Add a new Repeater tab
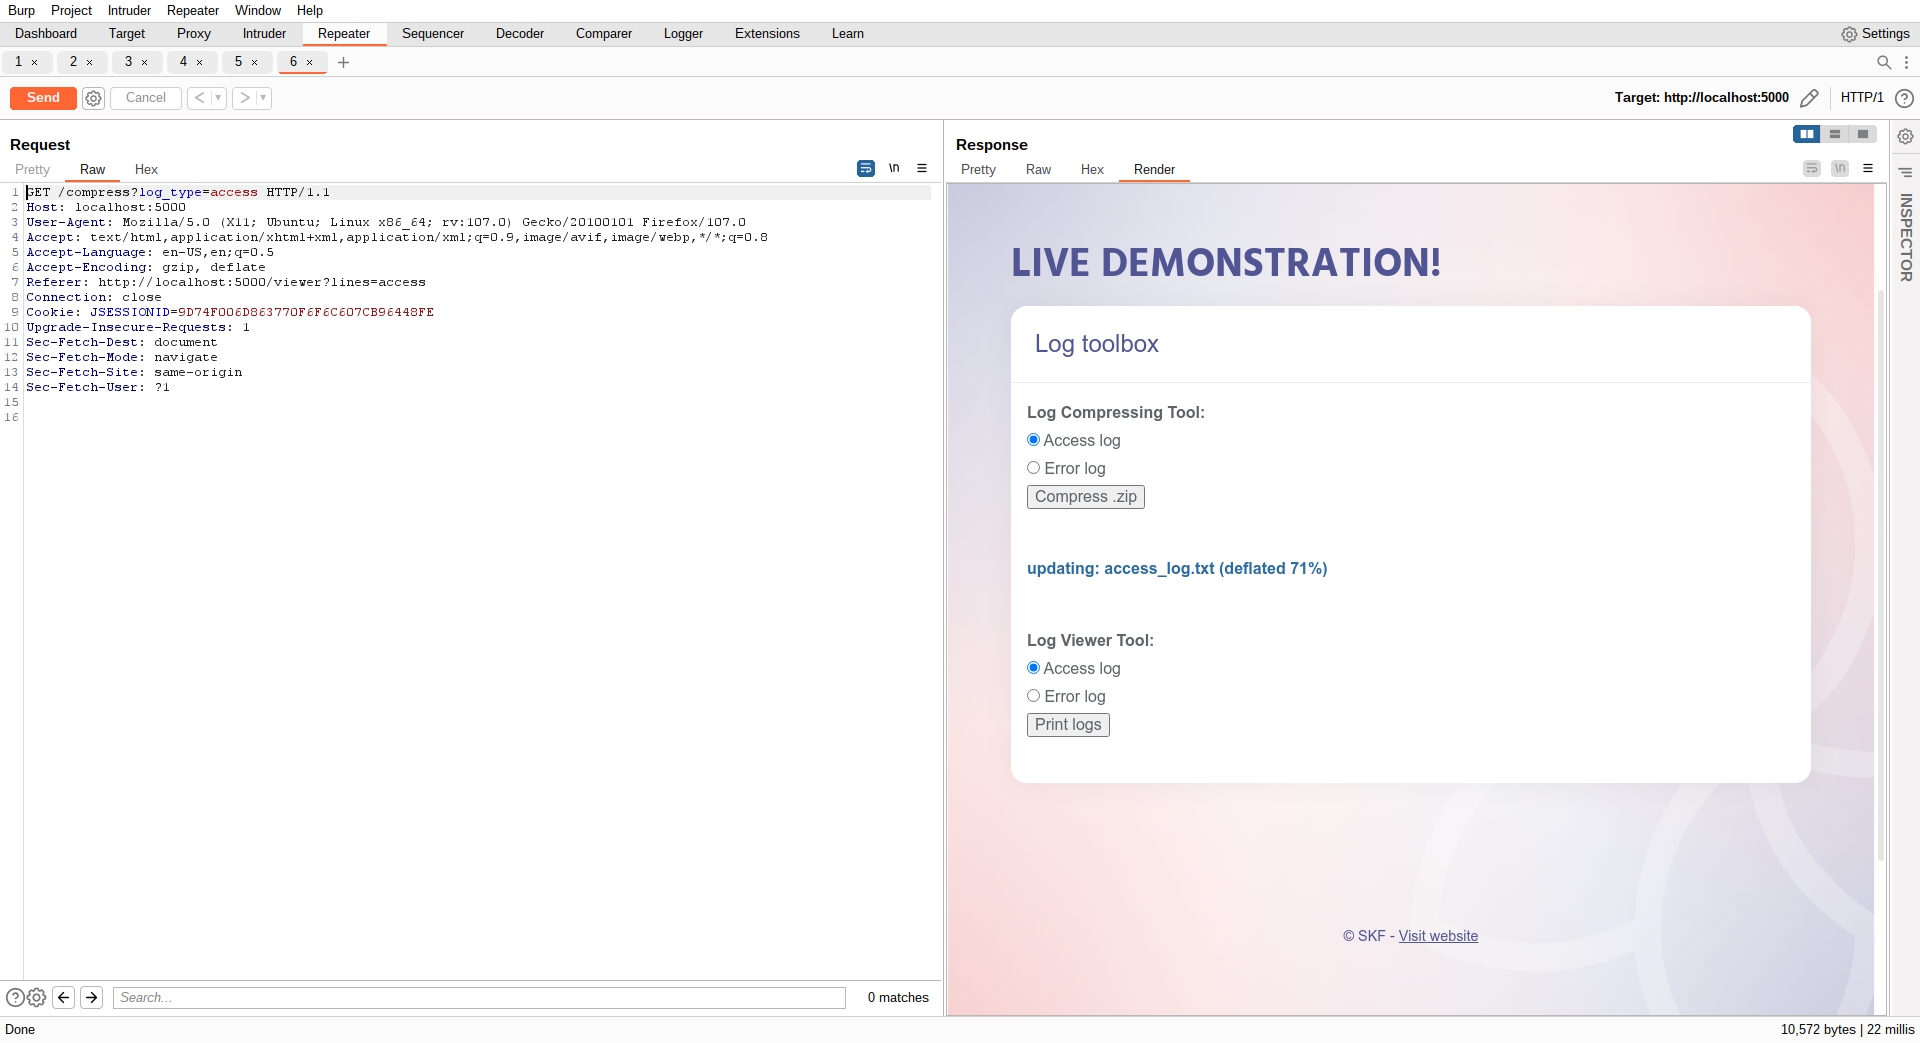The image size is (1920, 1043). coord(343,62)
